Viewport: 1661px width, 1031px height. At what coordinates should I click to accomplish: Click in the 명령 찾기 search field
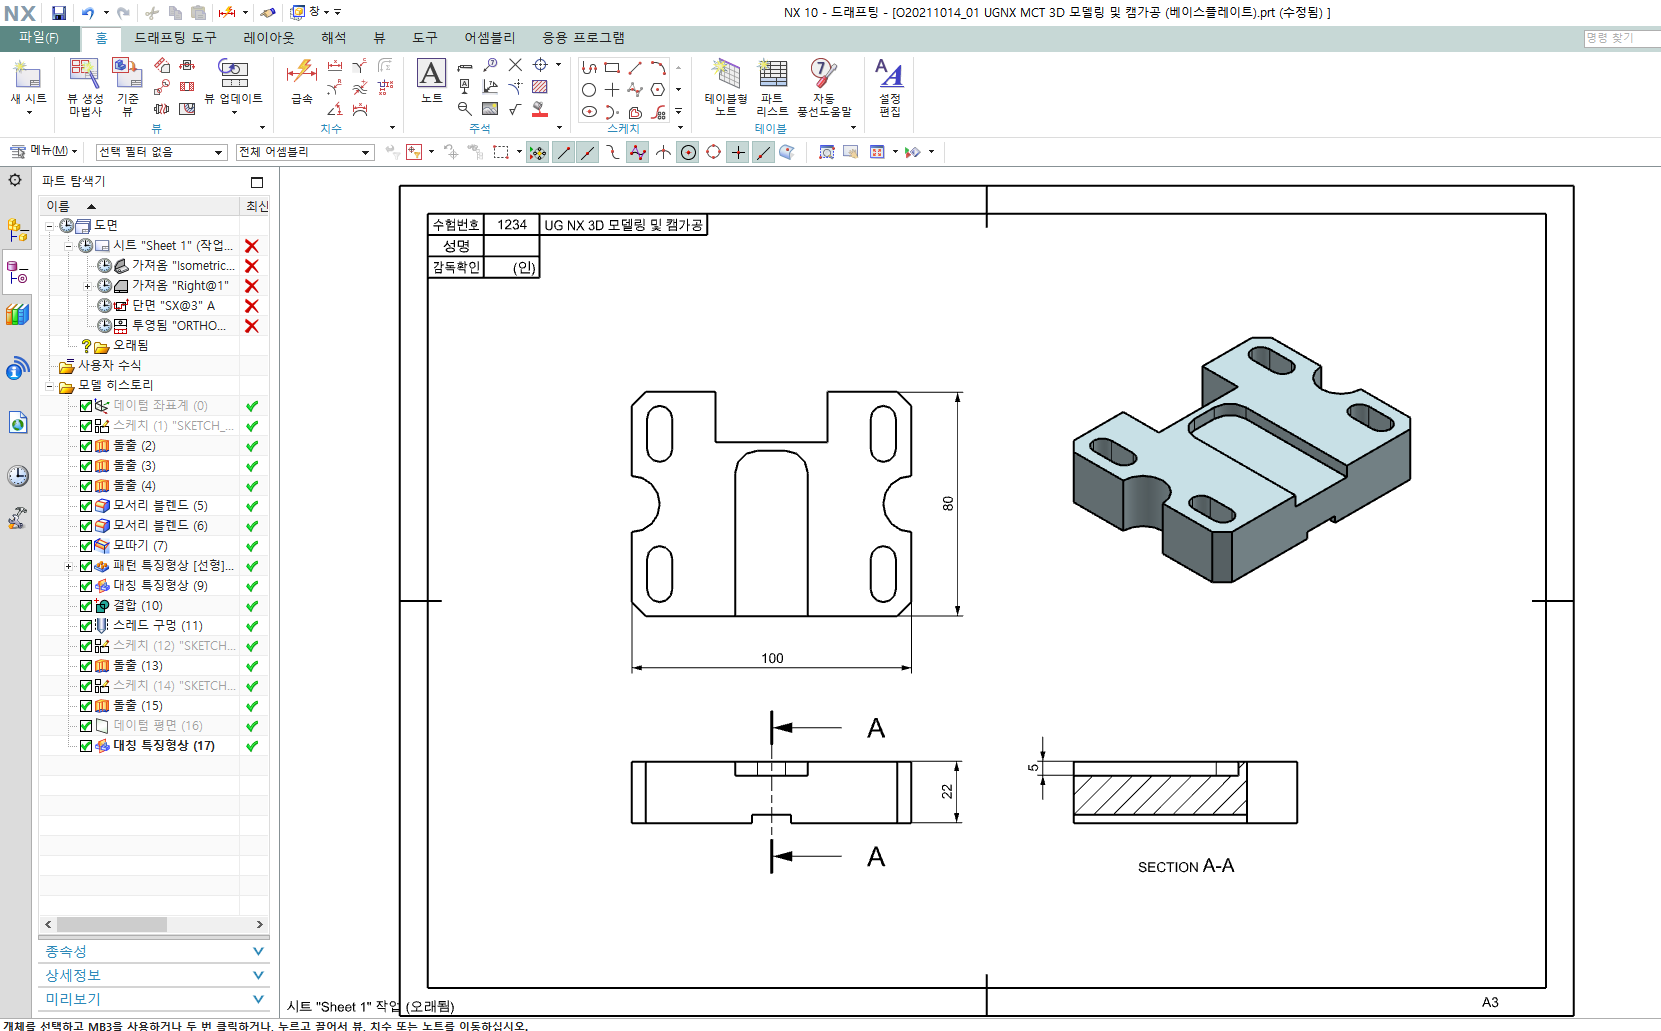(1622, 38)
